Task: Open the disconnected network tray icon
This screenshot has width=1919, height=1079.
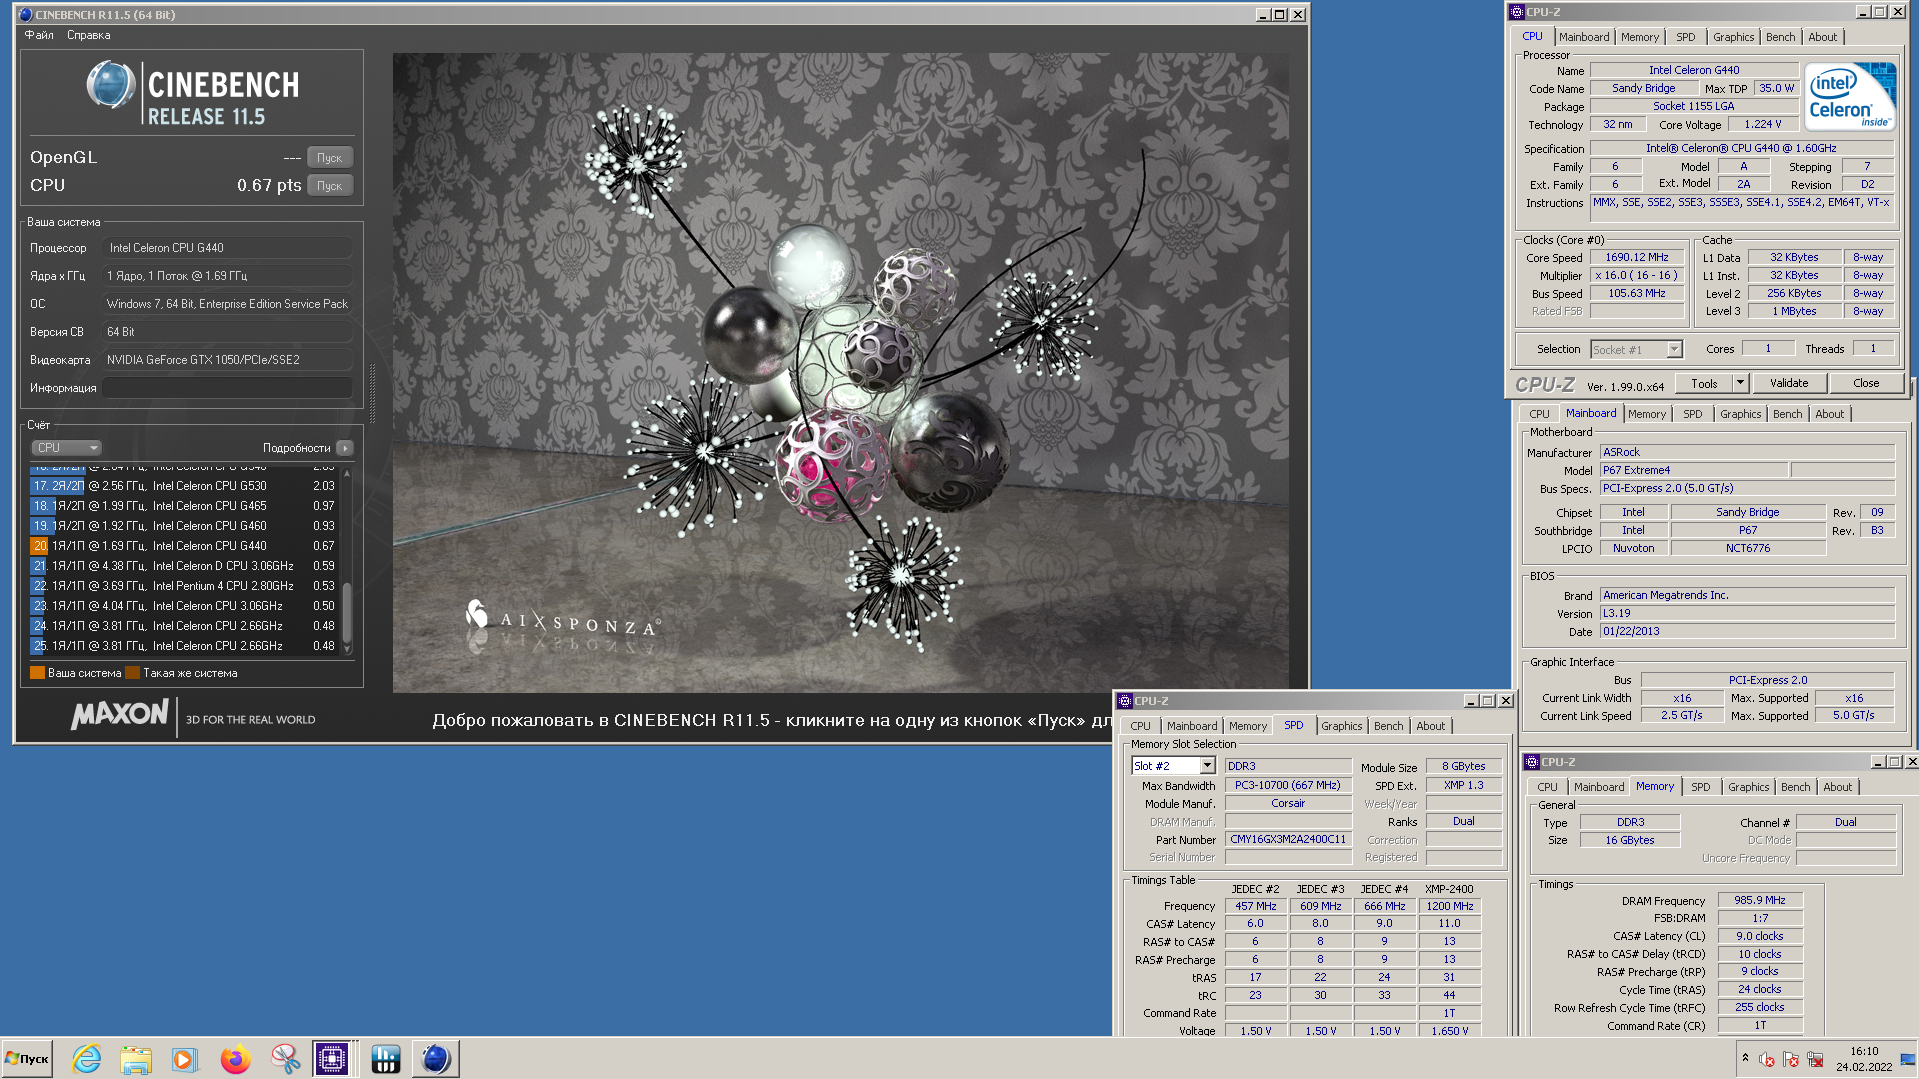Action: pyautogui.click(x=1815, y=1060)
